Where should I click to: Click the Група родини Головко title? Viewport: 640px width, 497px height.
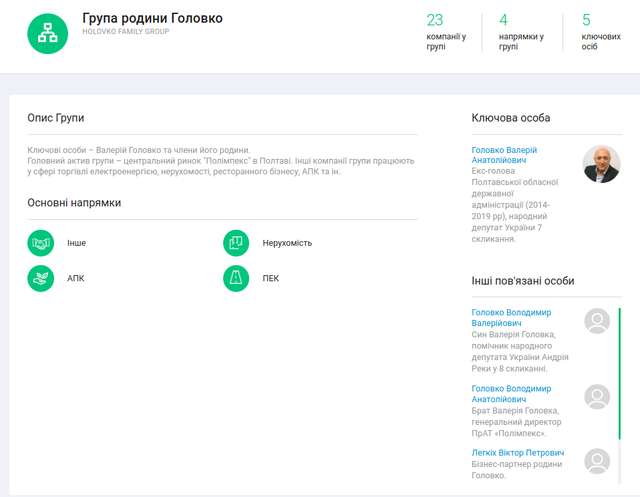coord(152,18)
